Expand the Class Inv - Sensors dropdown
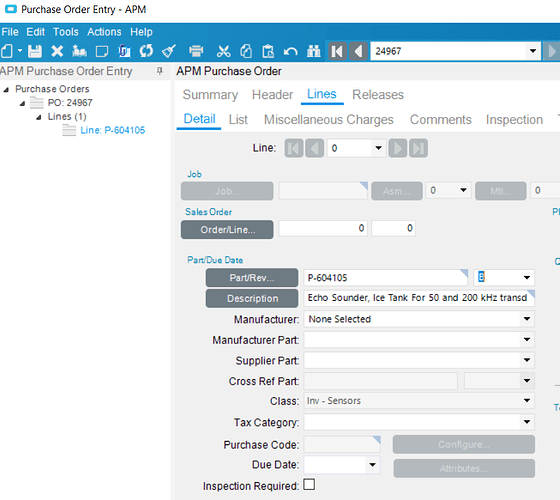 (x=527, y=401)
